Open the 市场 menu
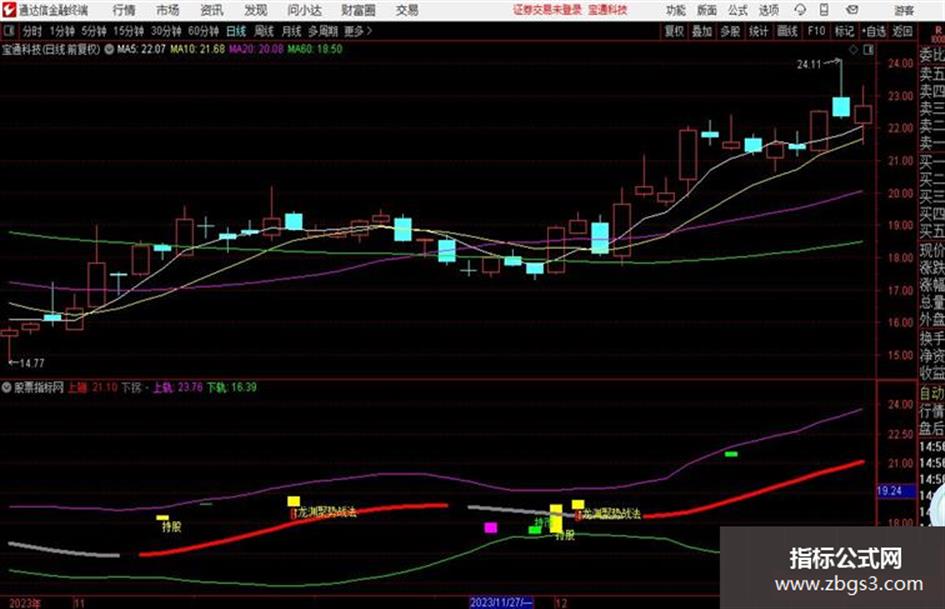This screenshot has width=945, height=609. 168,10
